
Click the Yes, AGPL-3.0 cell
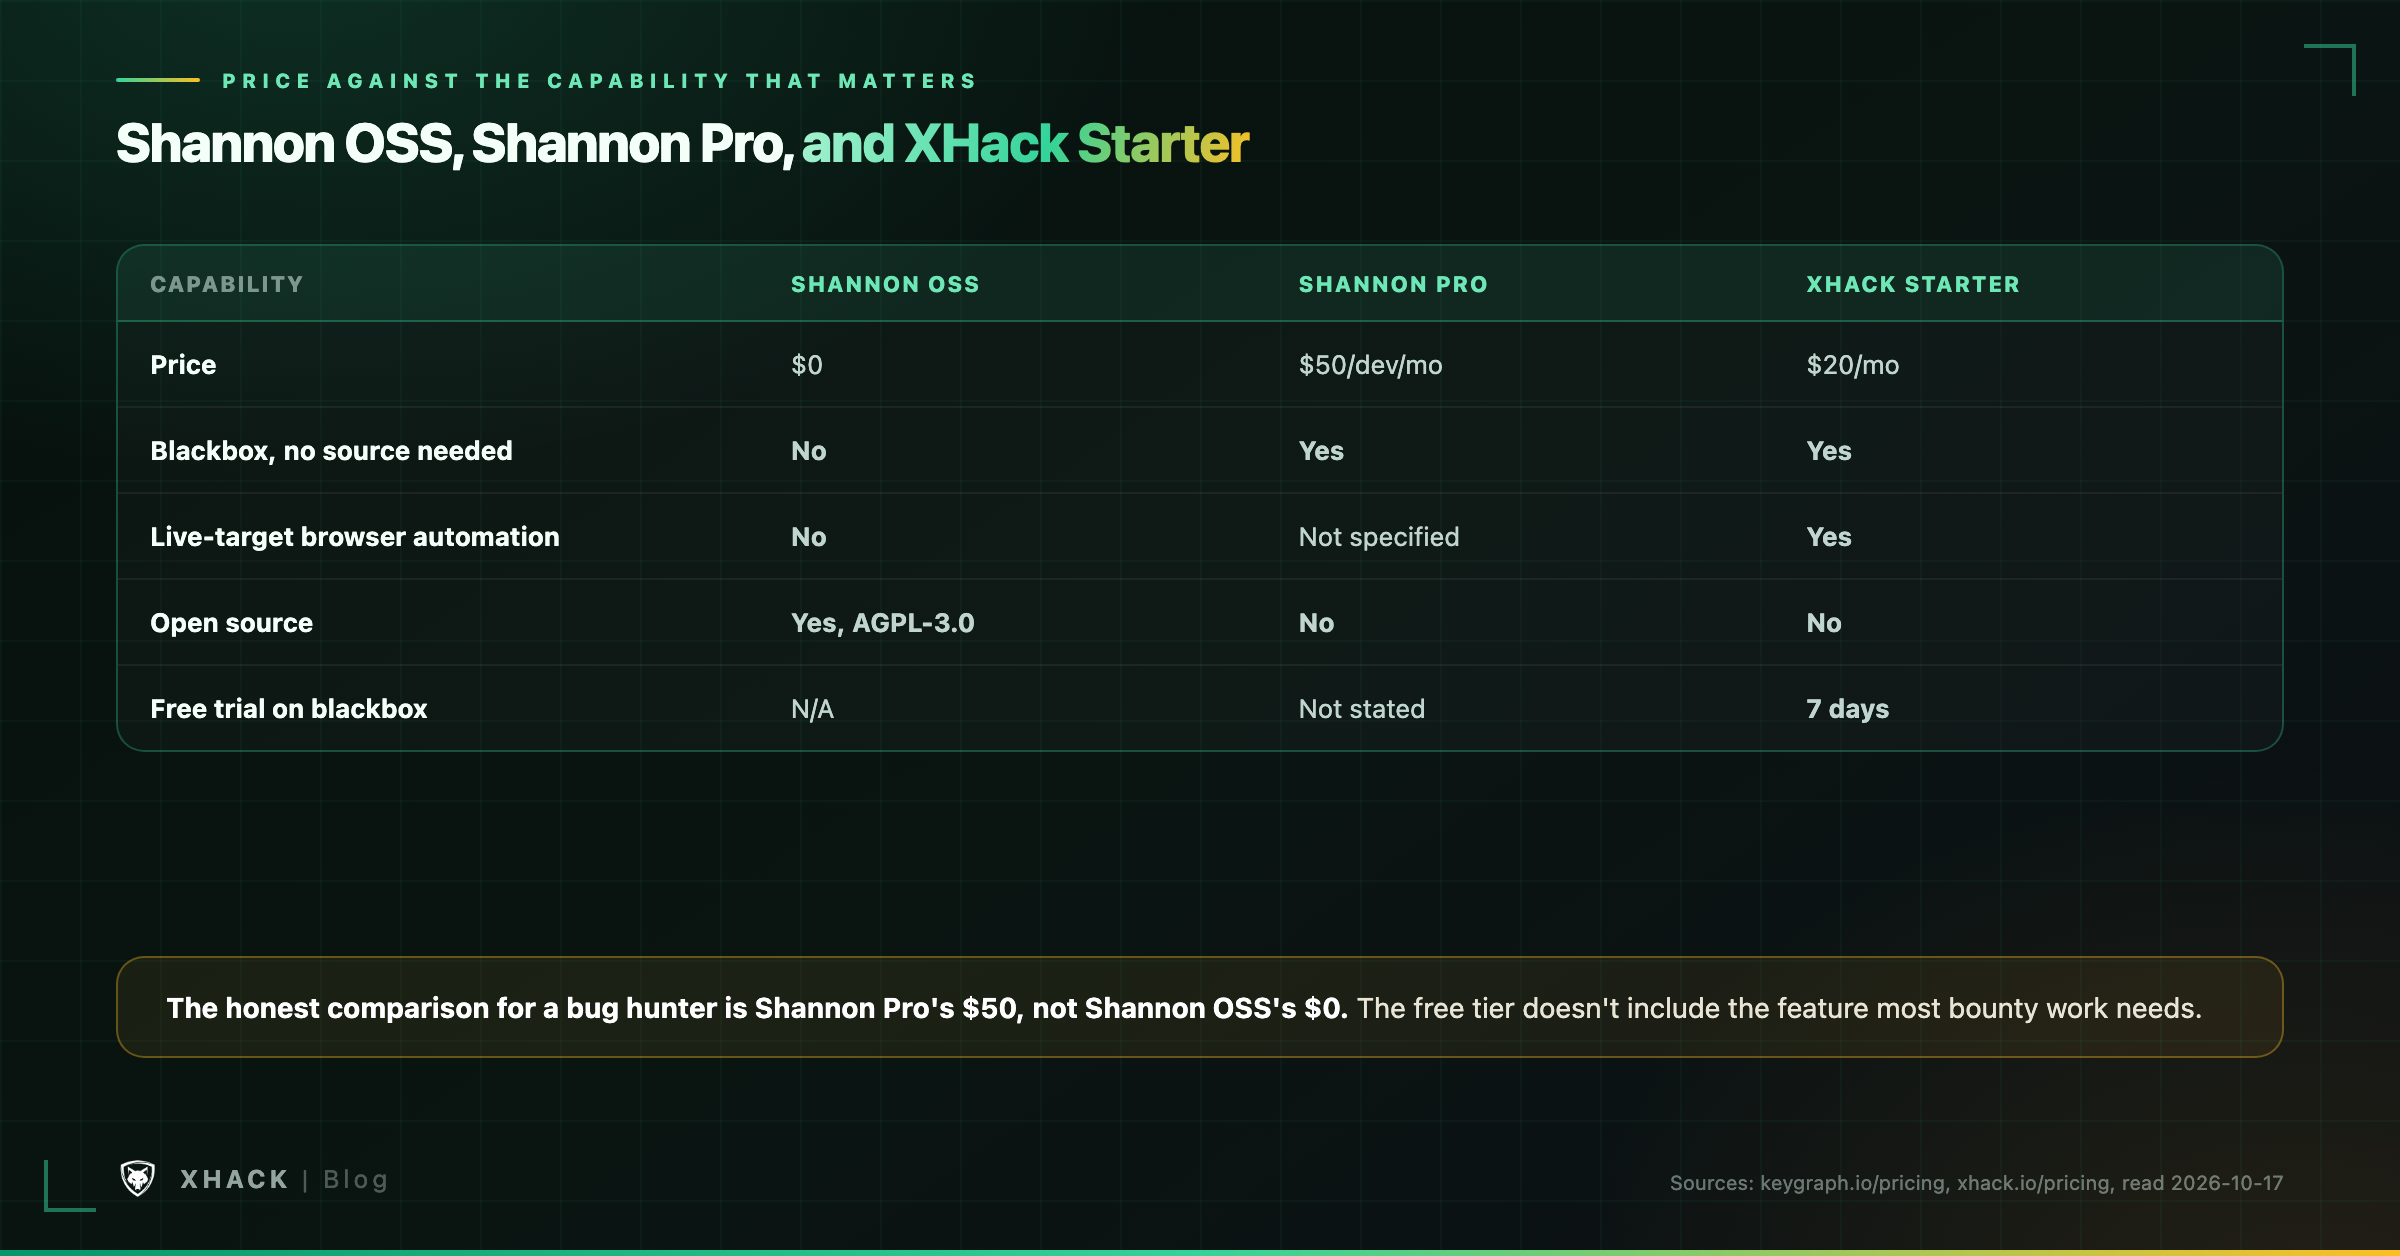883,623
